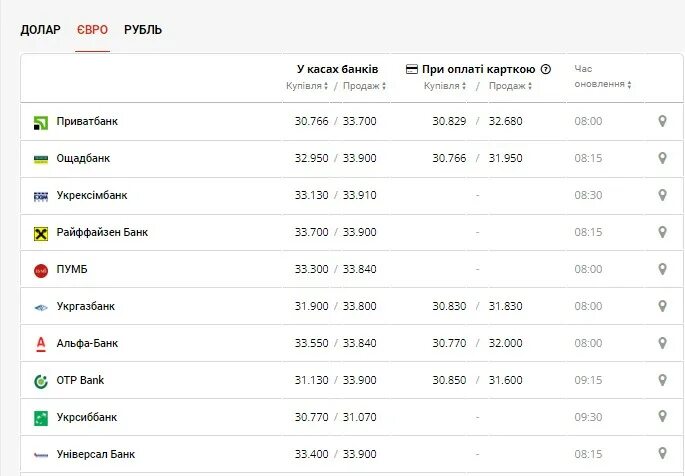Open the РУБЛЬ currency tab
This screenshot has width=685, height=476.
143,30
